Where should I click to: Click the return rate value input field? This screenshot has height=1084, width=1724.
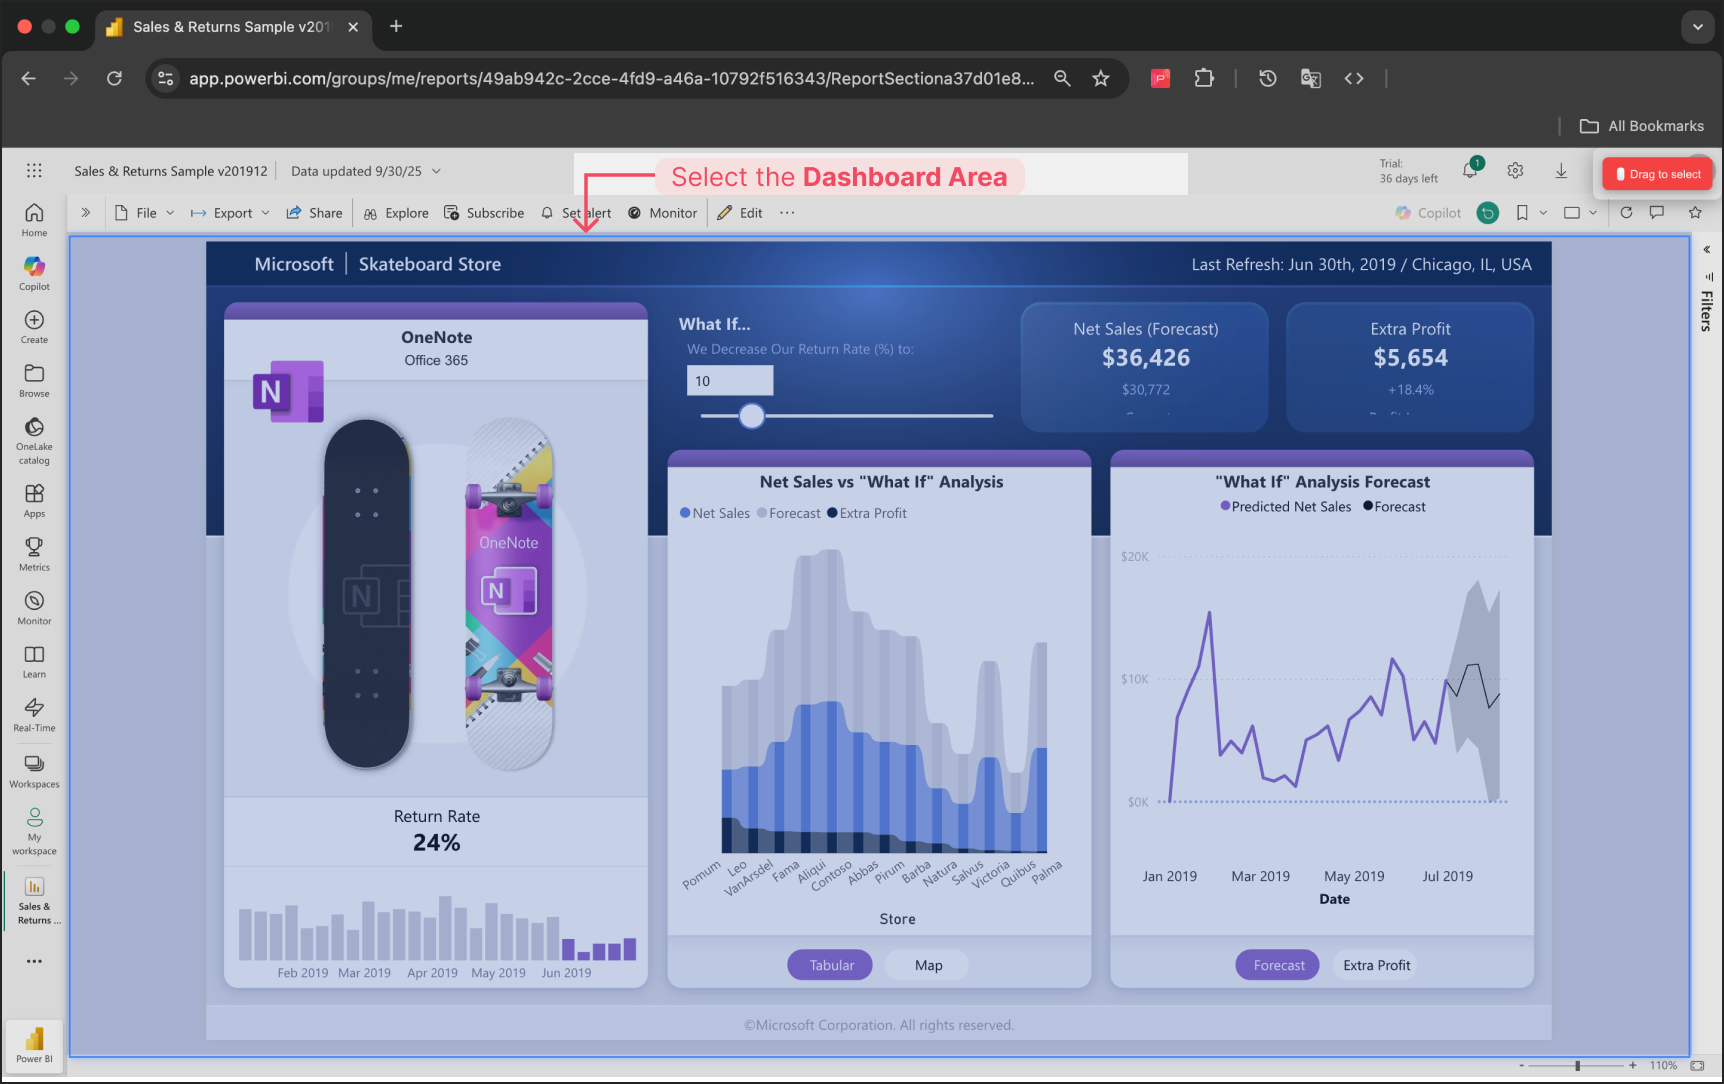[x=729, y=381]
